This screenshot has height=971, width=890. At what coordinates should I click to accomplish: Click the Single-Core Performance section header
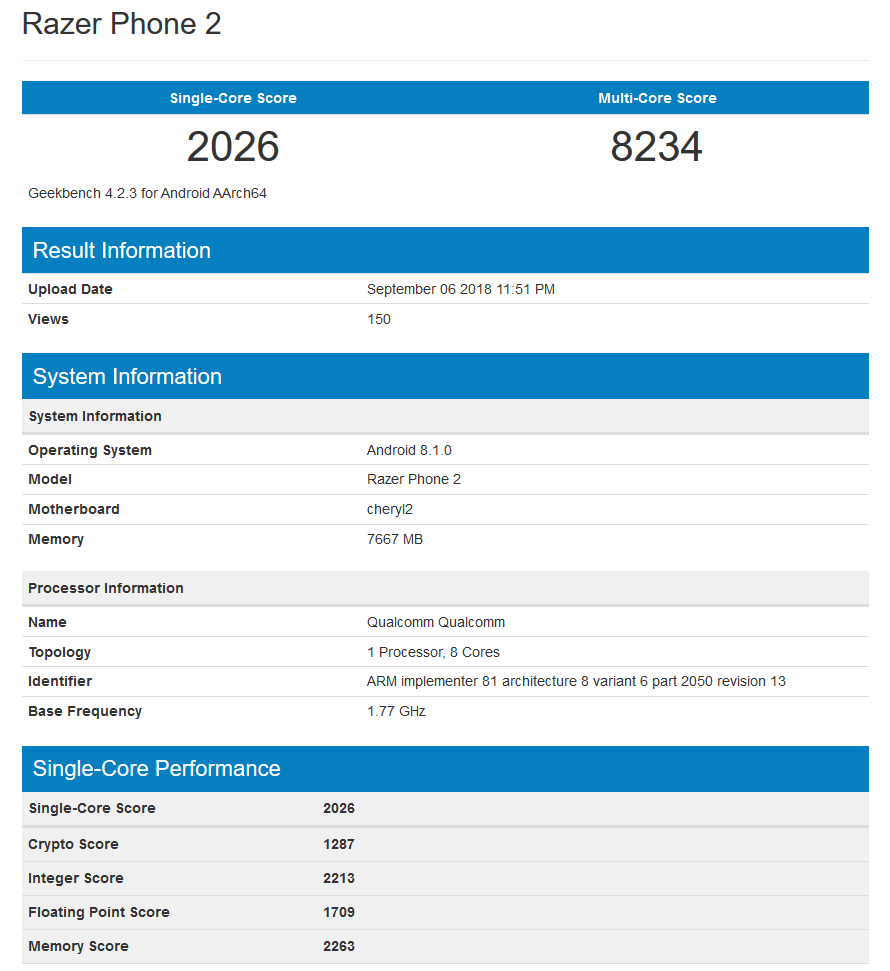[x=156, y=768]
